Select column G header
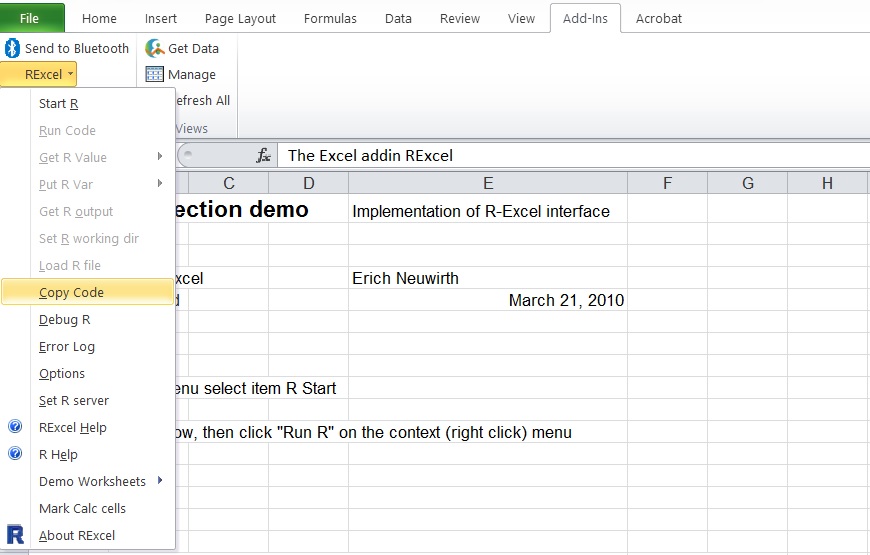The height and width of the screenshot is (555, 870). (x=747, y=183)
